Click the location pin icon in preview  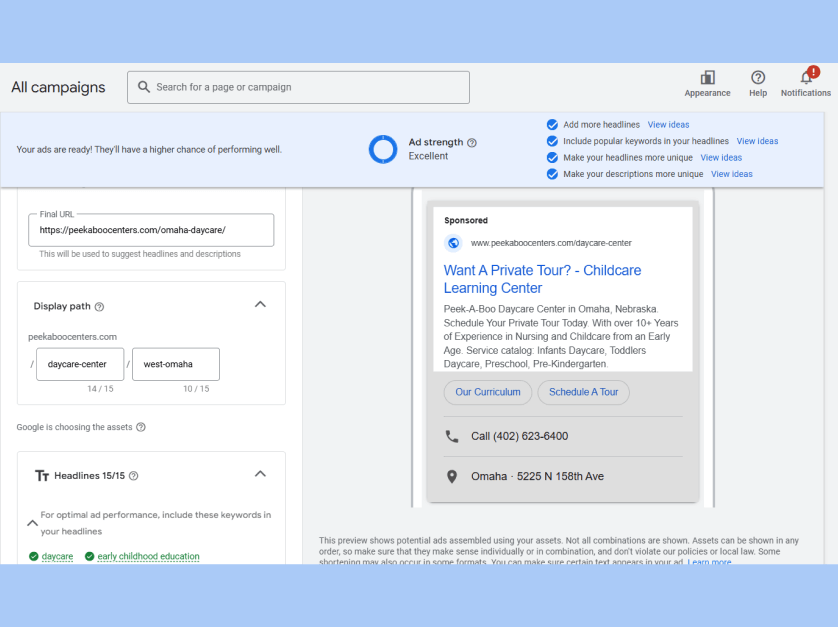(x=452, y=477)
